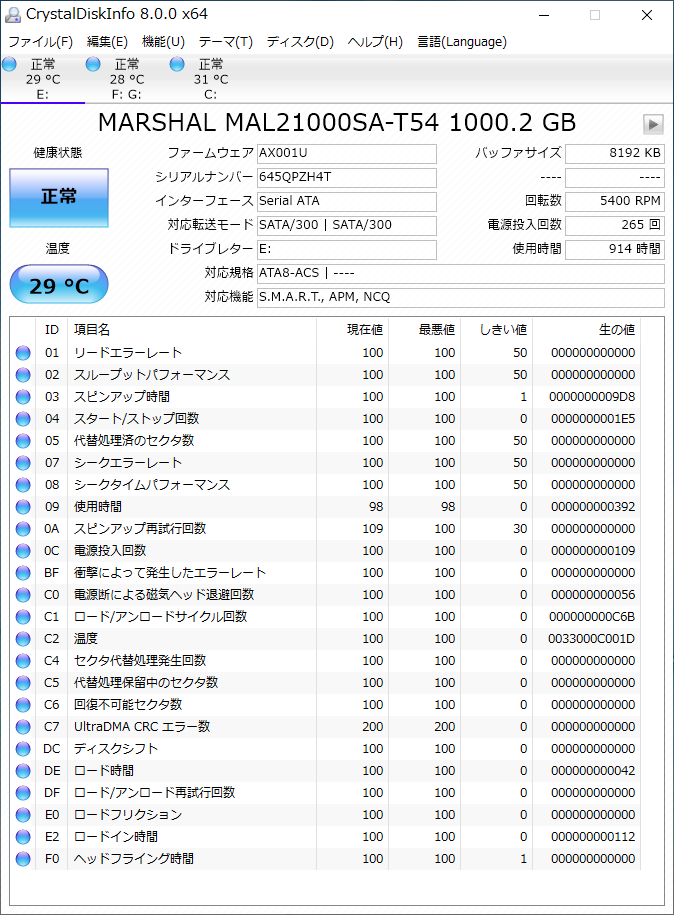This screenshot has width=674, height=915.
Task: Click the rotation rate field 5400 RPM
Action: click(614, 201)
